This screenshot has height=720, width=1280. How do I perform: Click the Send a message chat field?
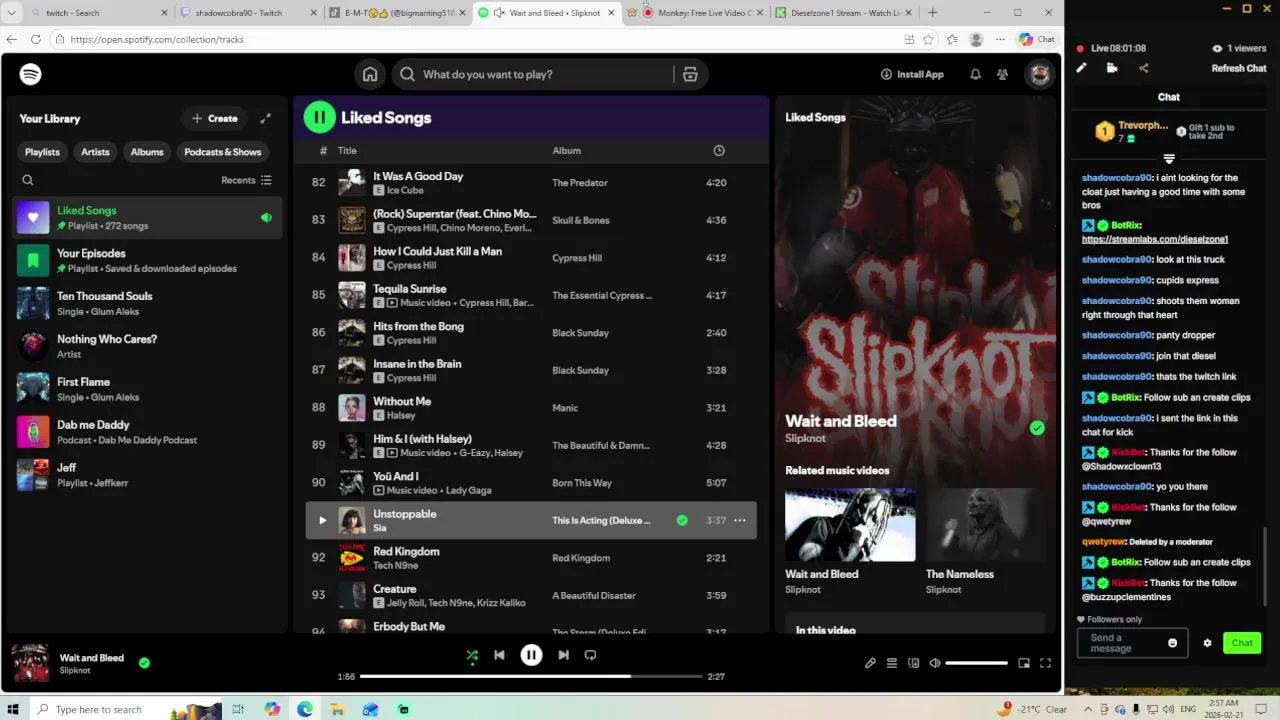click(1132, 643)
